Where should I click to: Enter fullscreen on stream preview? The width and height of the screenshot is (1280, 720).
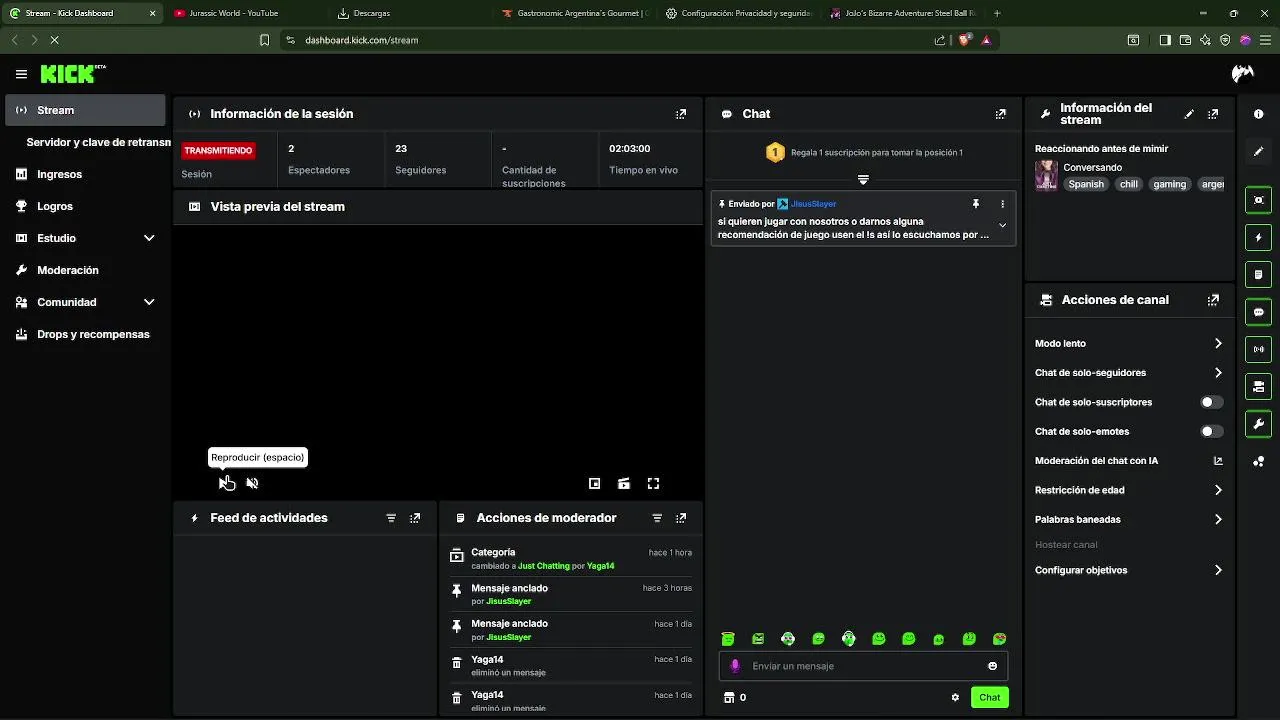click(x=653, y=484)
